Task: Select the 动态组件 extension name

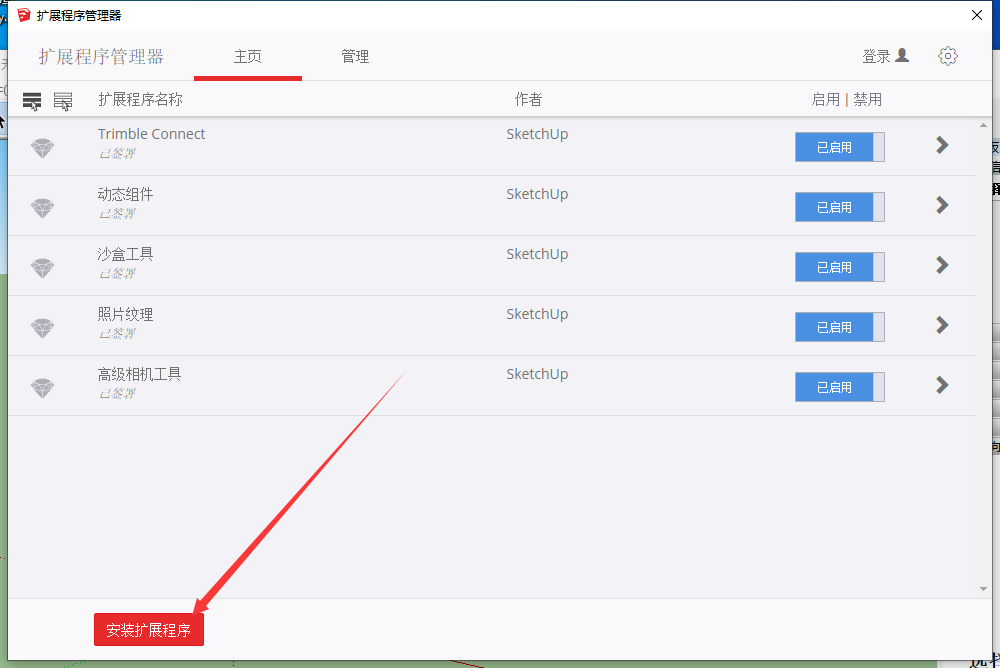Action: [x=126, y=194]
